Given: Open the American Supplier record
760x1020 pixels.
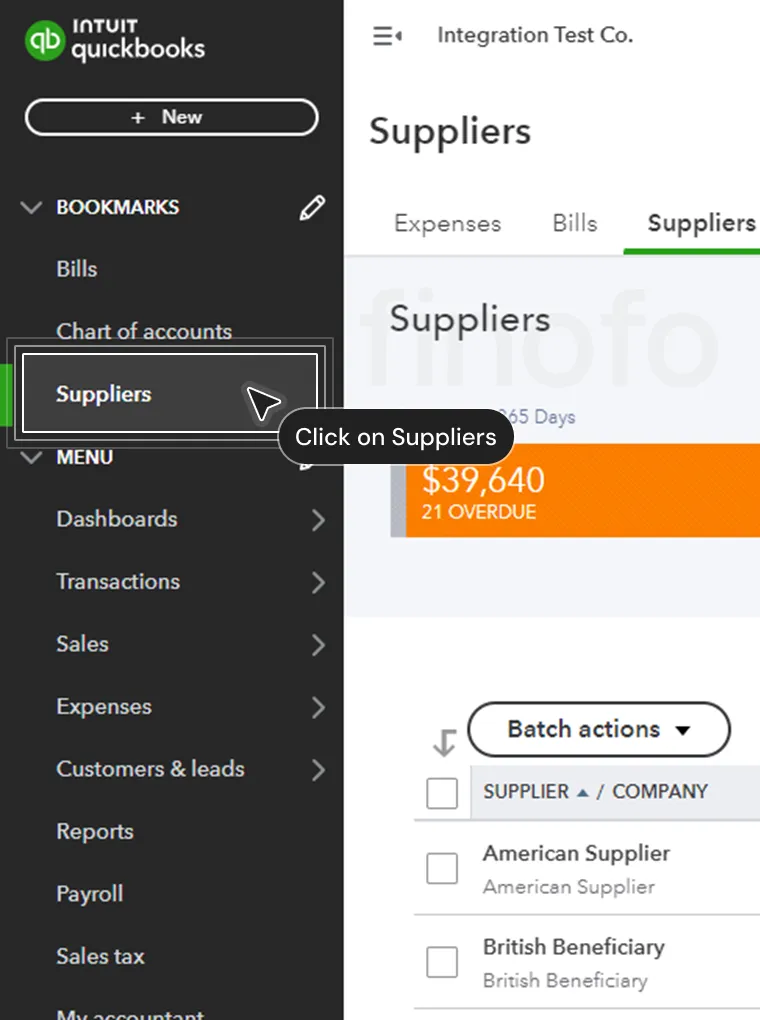Looking at the screenshot, I should [x=576, y=853].
